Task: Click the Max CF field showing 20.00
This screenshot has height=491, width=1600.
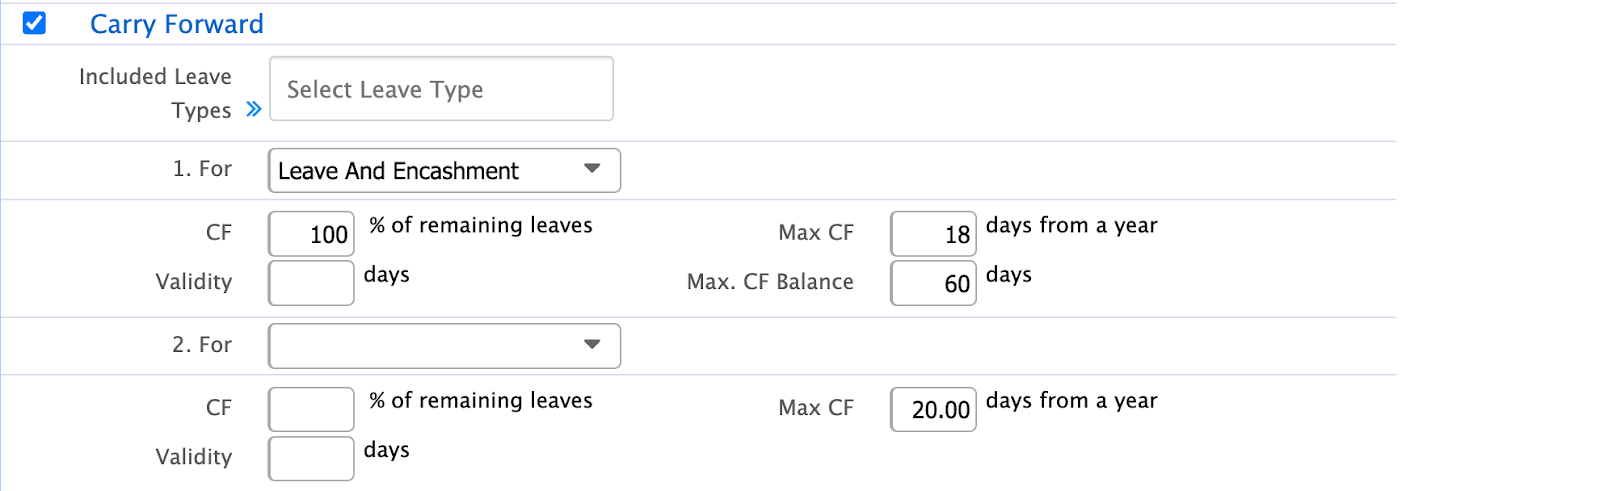Action: (x=933, y=410)
